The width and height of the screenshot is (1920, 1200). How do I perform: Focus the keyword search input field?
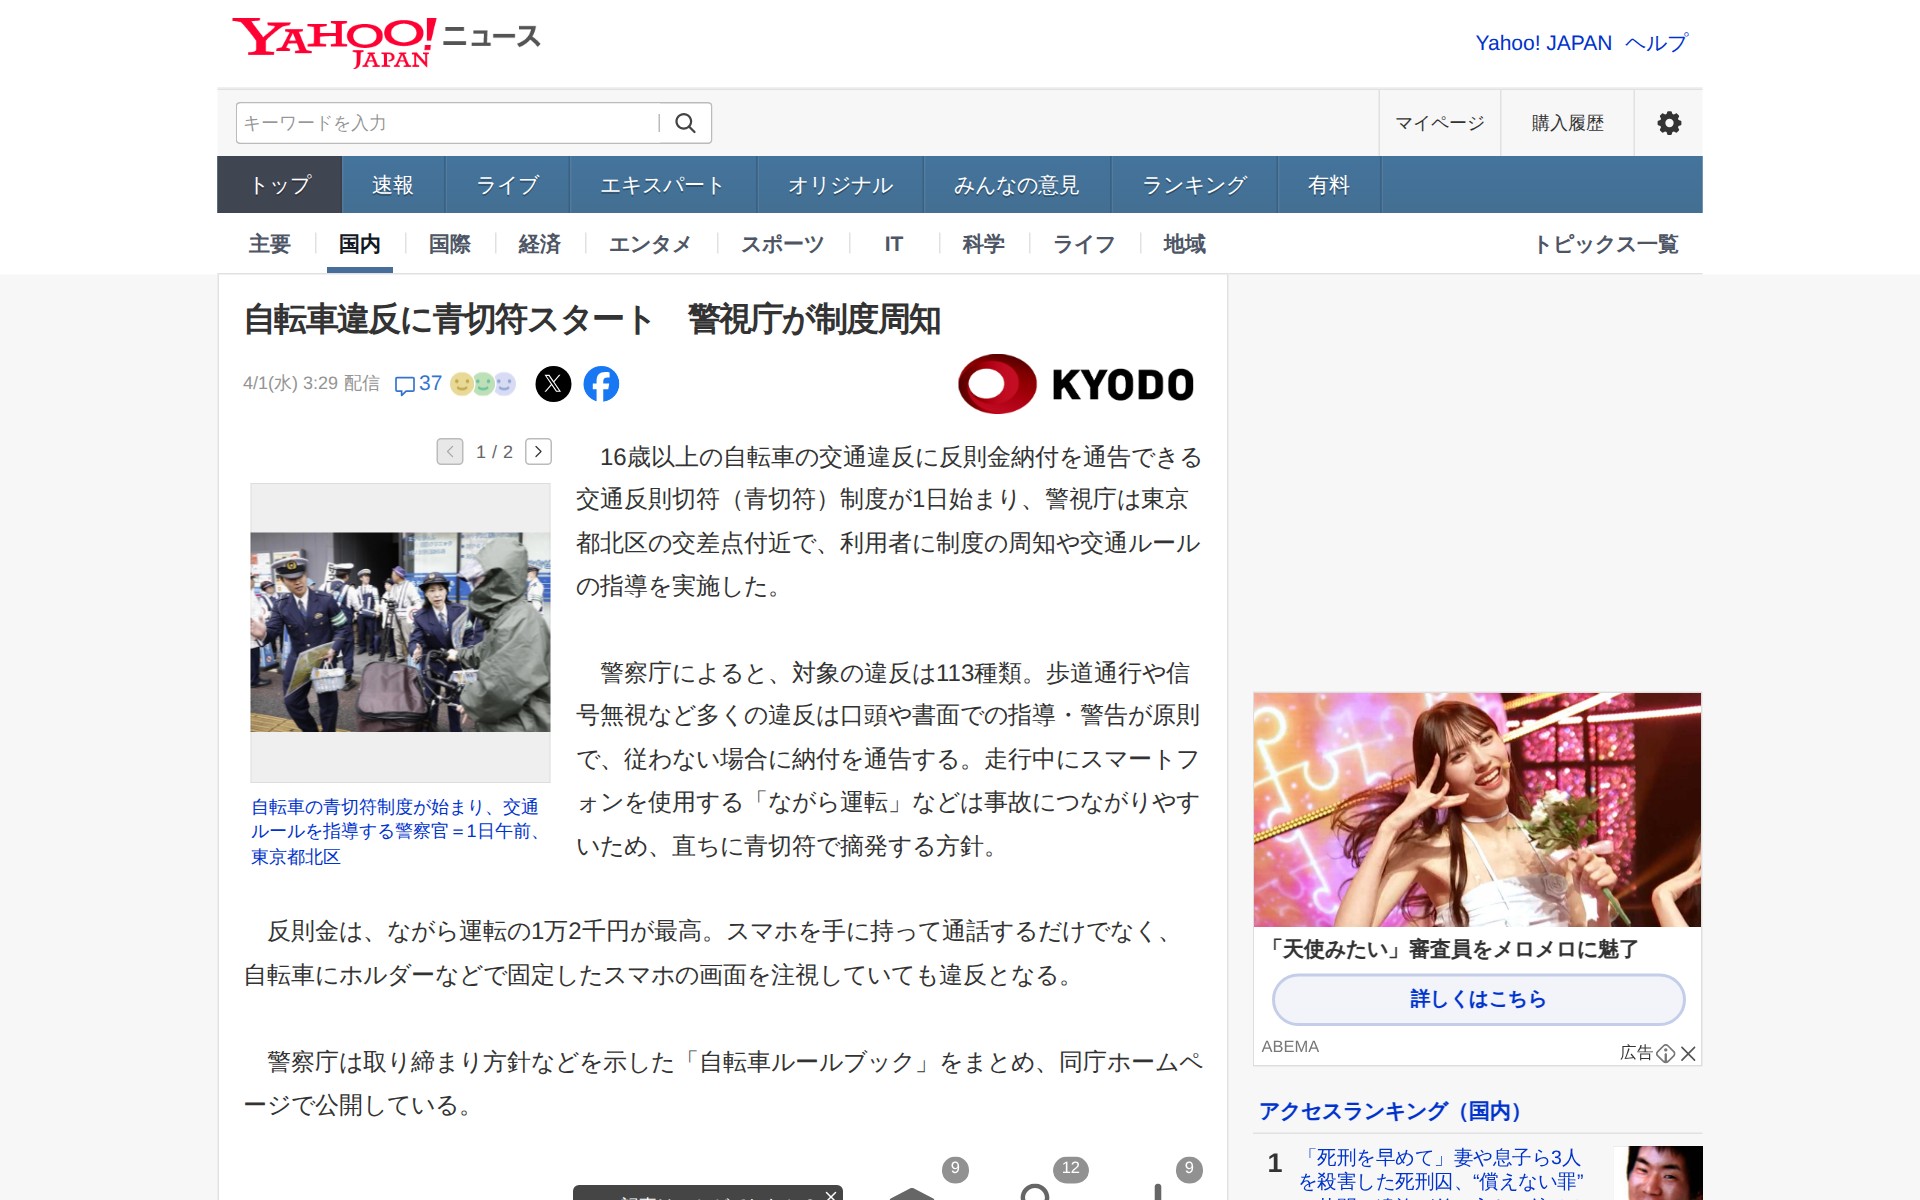click(x=445, y=123)
